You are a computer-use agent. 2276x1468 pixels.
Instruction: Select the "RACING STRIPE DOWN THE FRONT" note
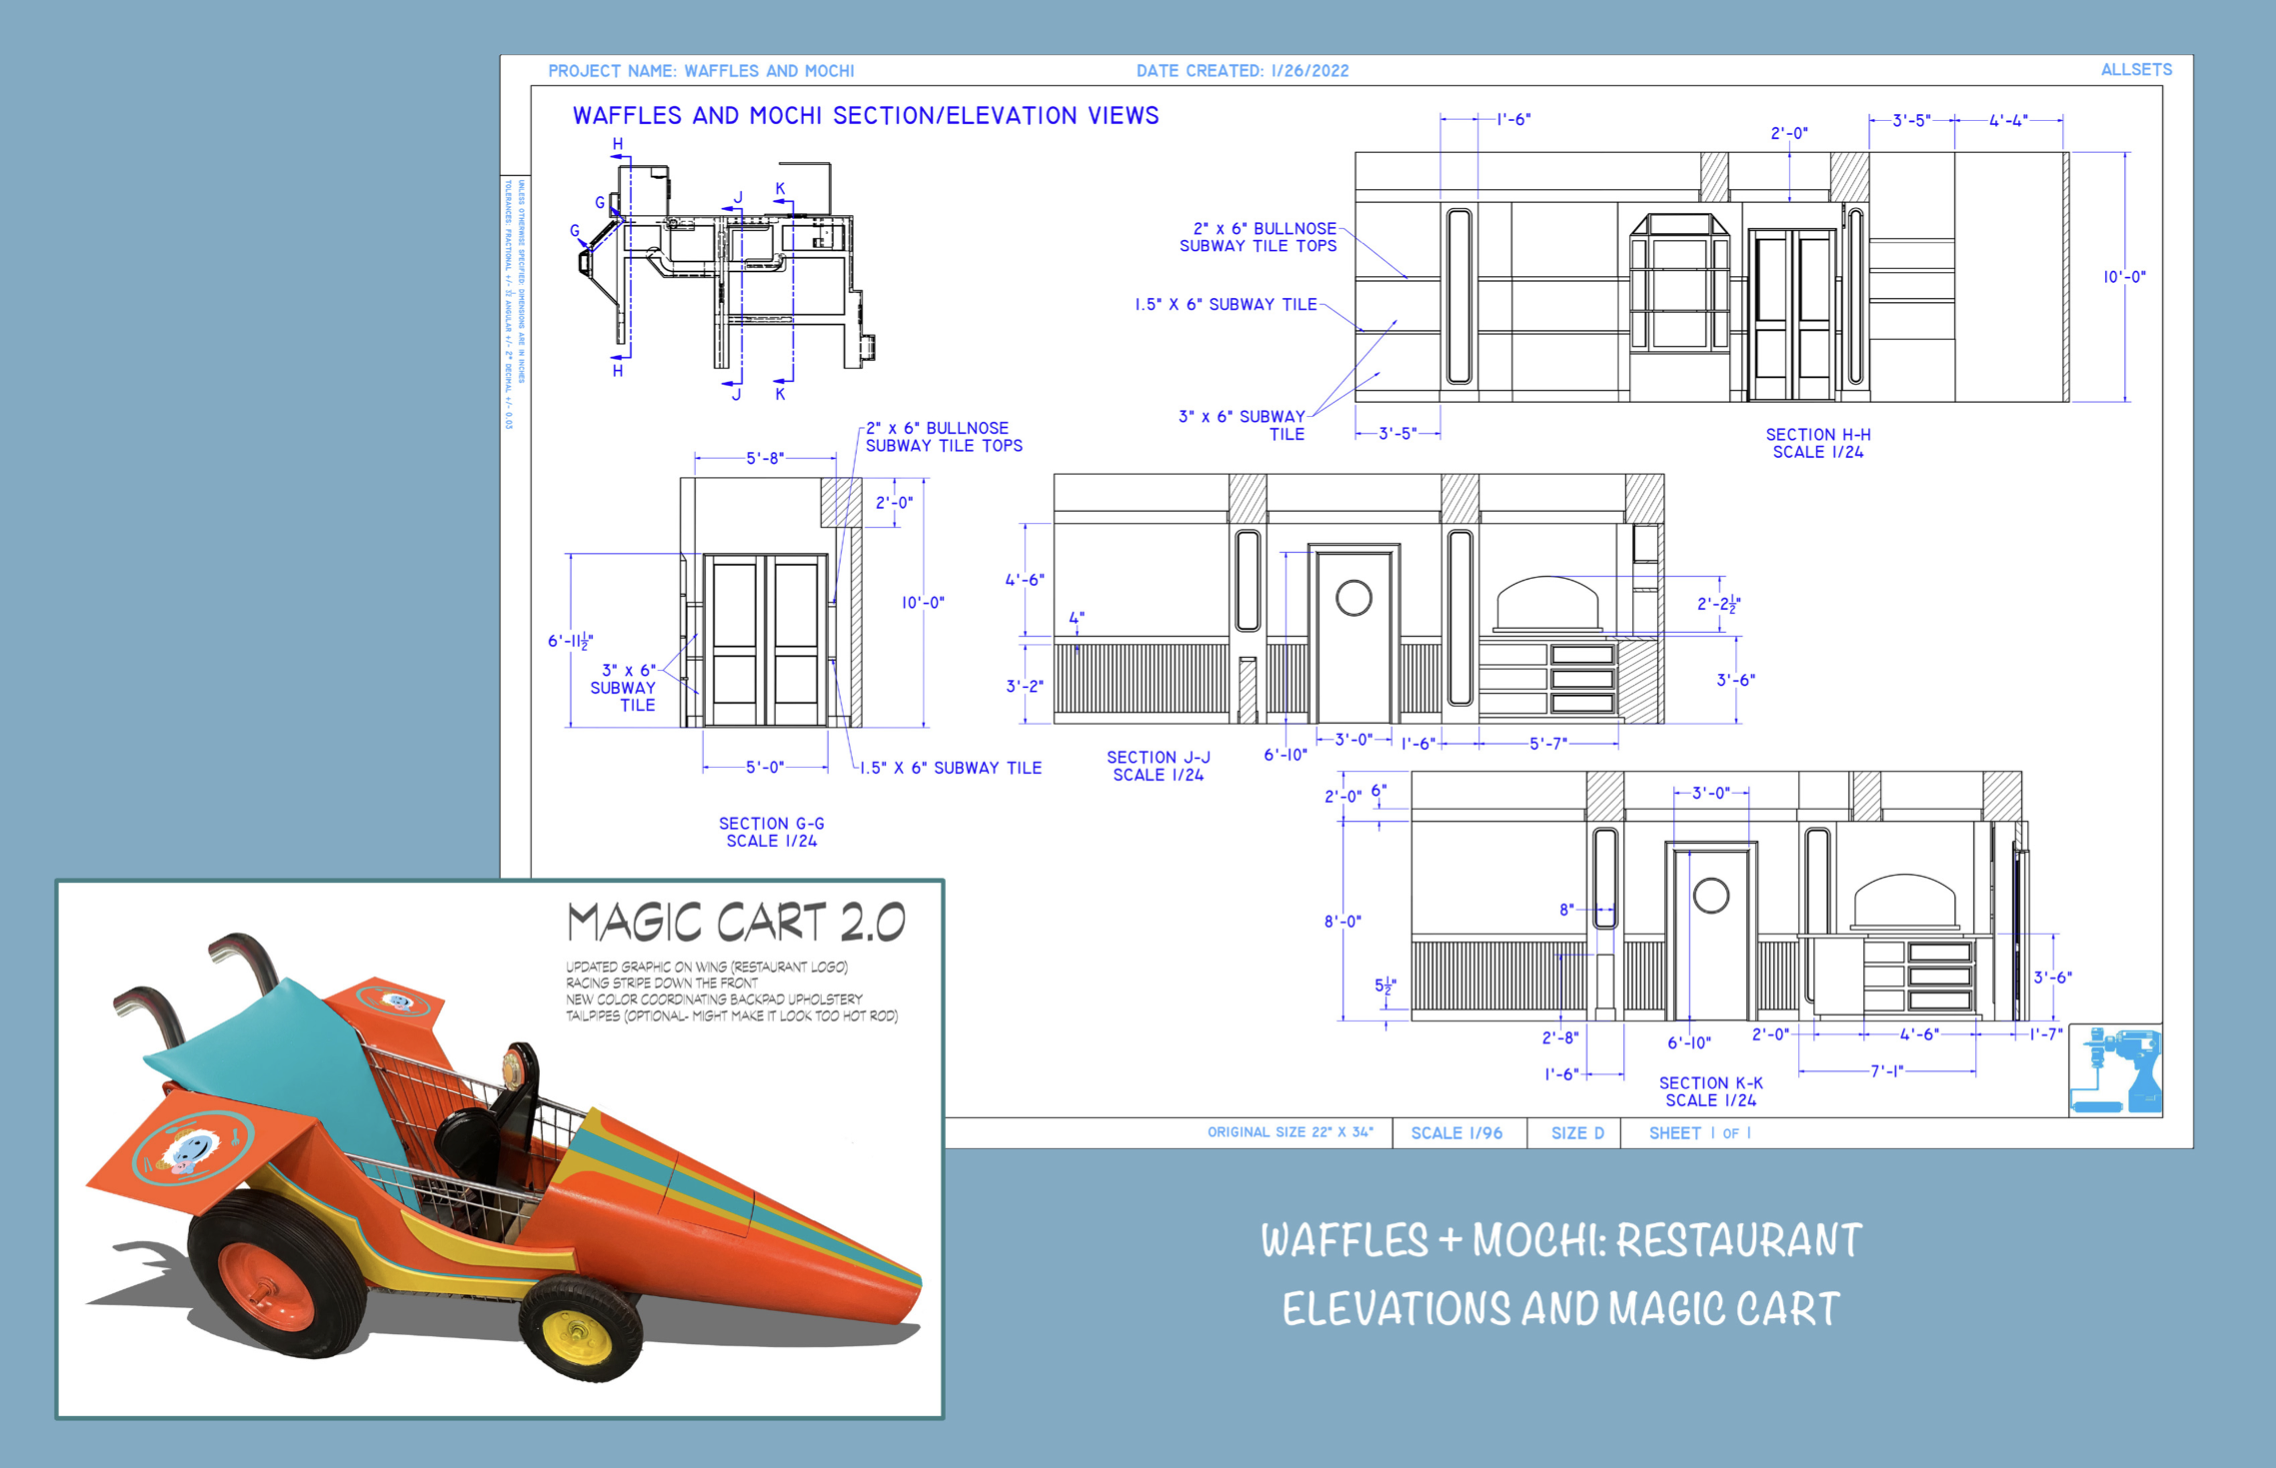662,983
